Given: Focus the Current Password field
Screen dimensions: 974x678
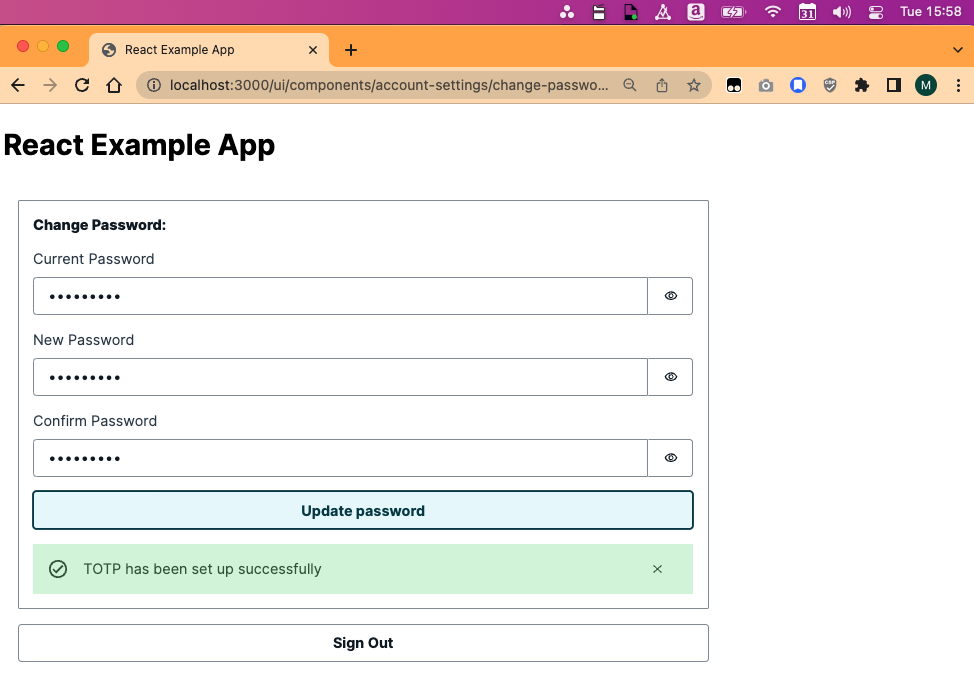Looking at the screenshot, I should [x=340, y=296].
